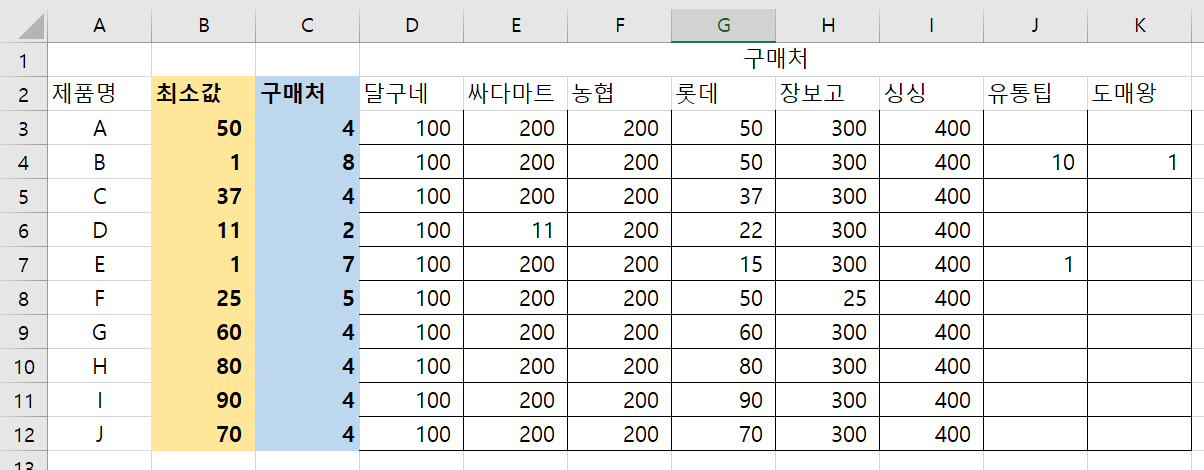Select the 롯데 header cell
The height and width of the screenshot is (470, 1204).
723,94
